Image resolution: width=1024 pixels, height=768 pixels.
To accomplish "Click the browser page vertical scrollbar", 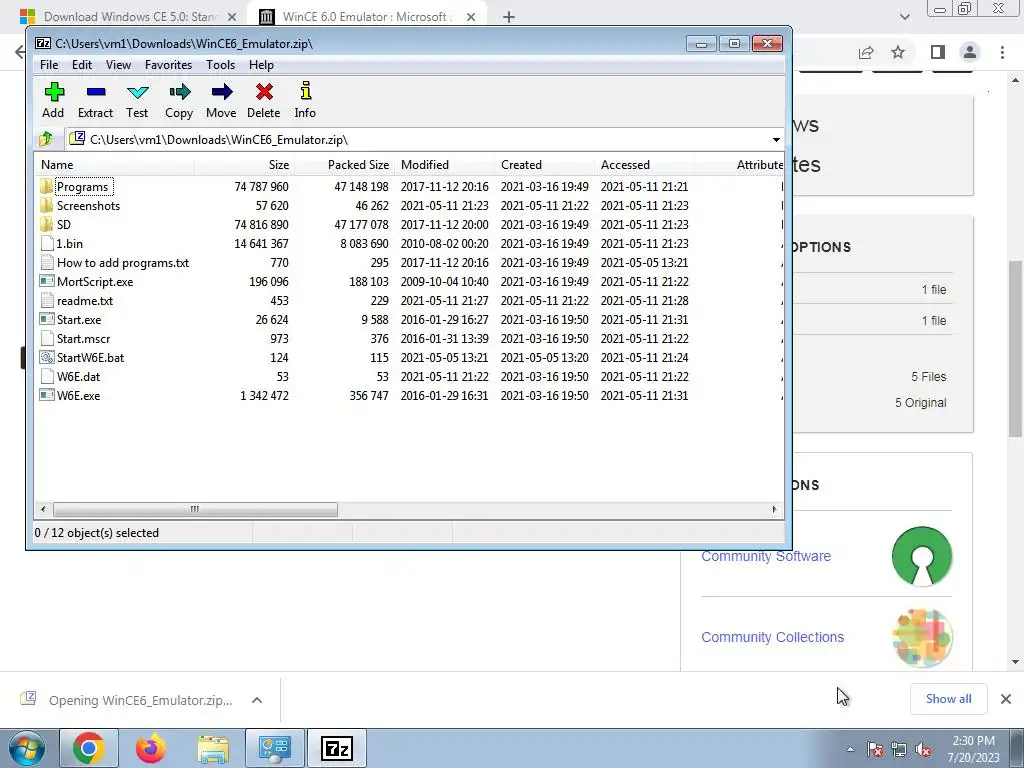I will tap(1015, 349).
